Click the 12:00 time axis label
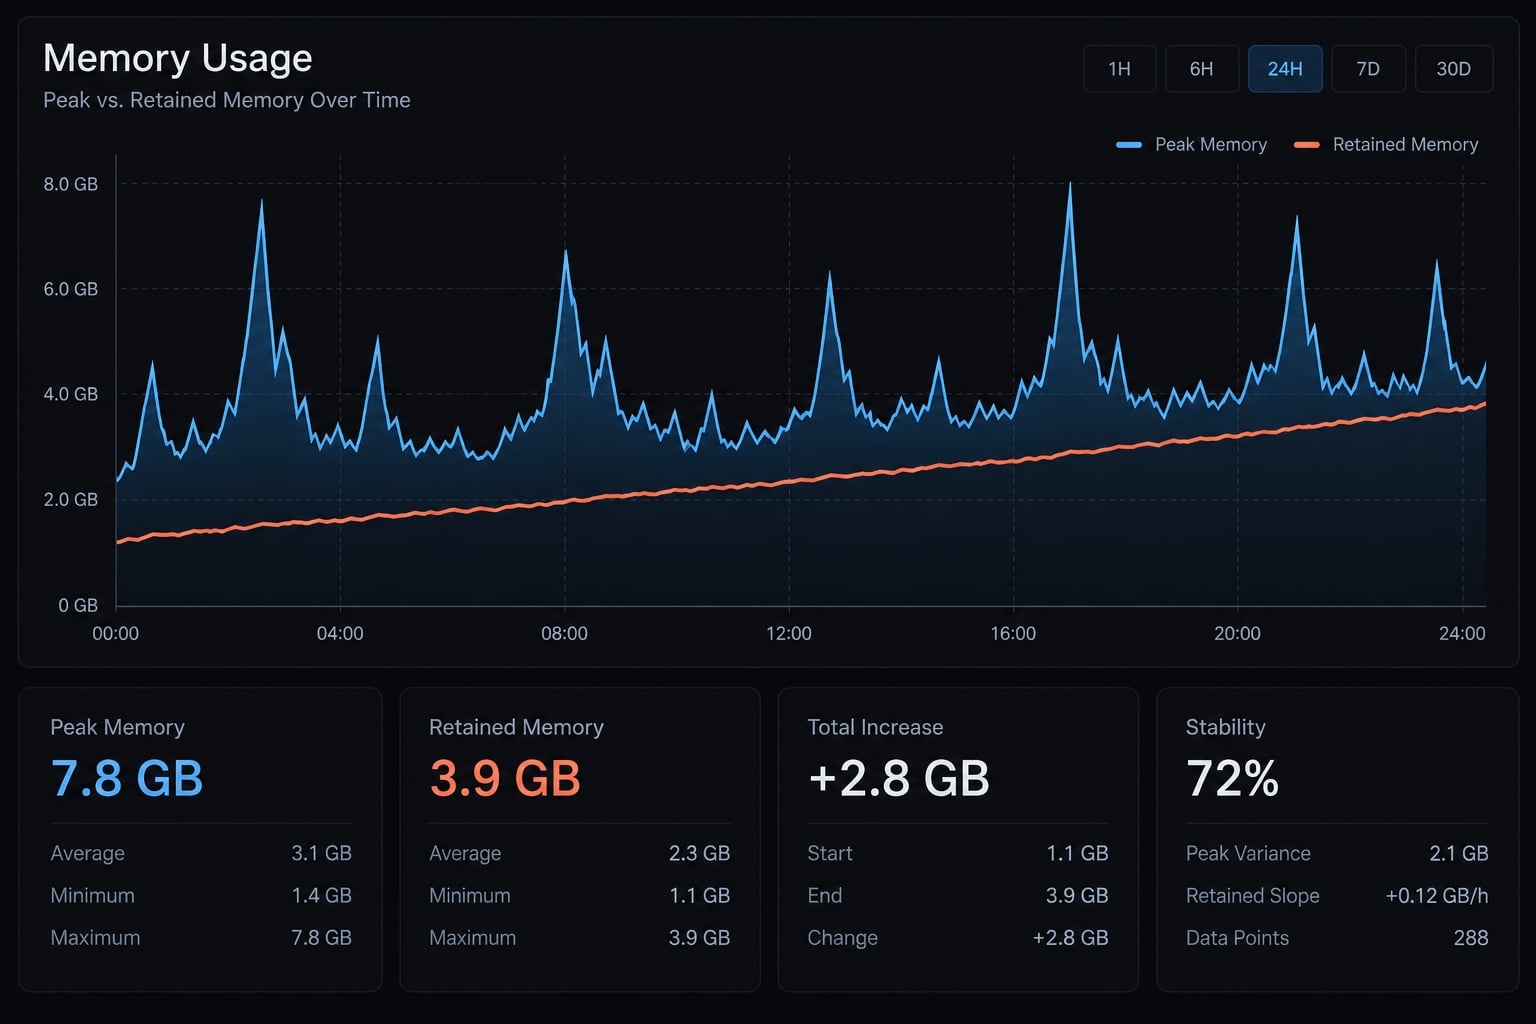Screen dimensions: 1536x1024 point(788,633)
